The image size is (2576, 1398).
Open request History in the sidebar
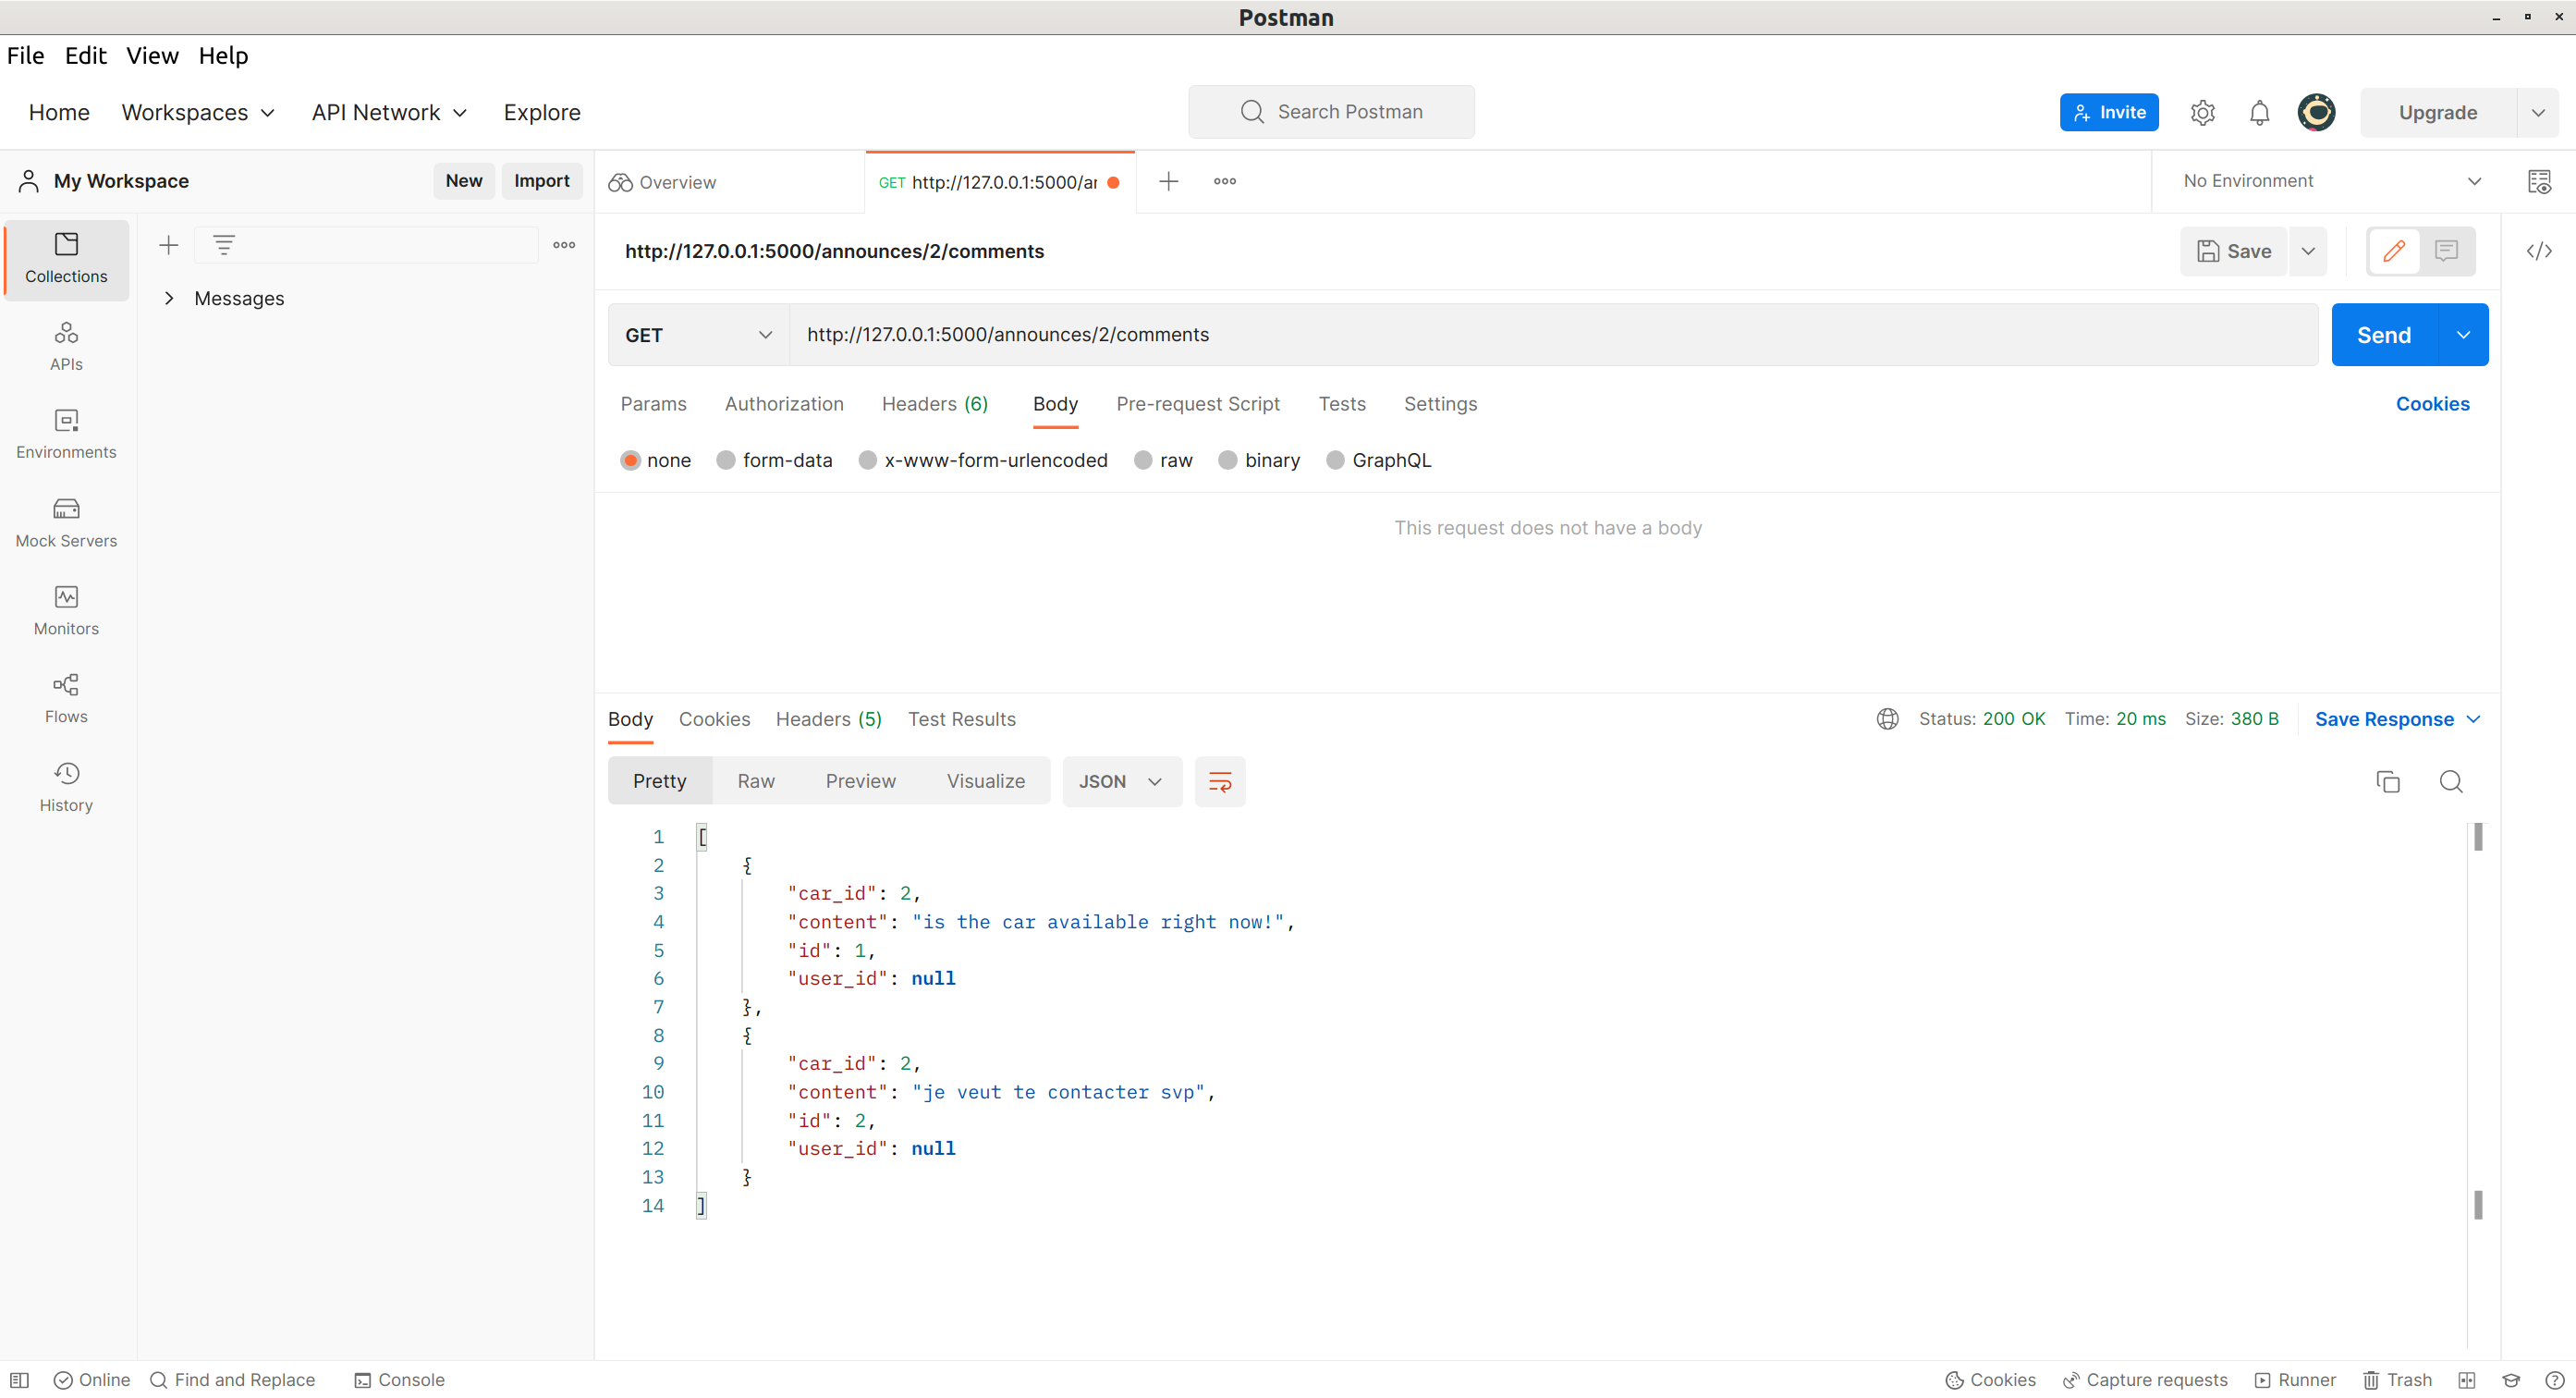66,787
